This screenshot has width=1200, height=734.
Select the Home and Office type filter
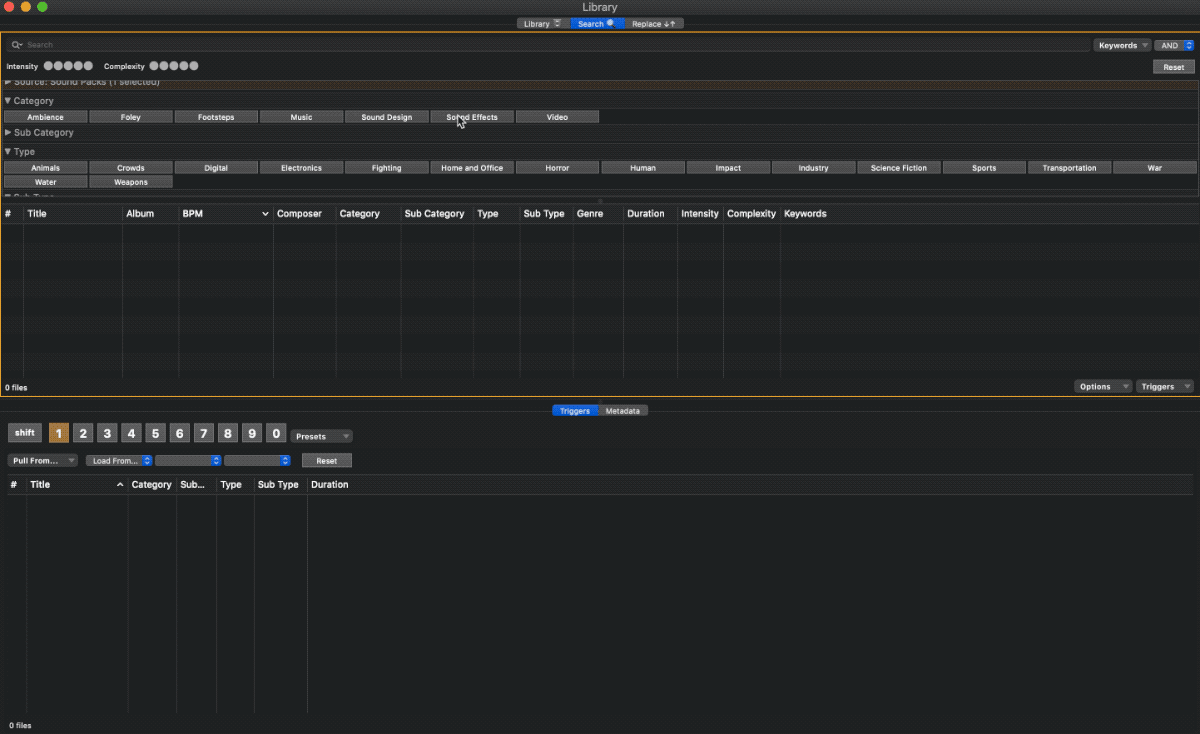(x=472, y=168)
